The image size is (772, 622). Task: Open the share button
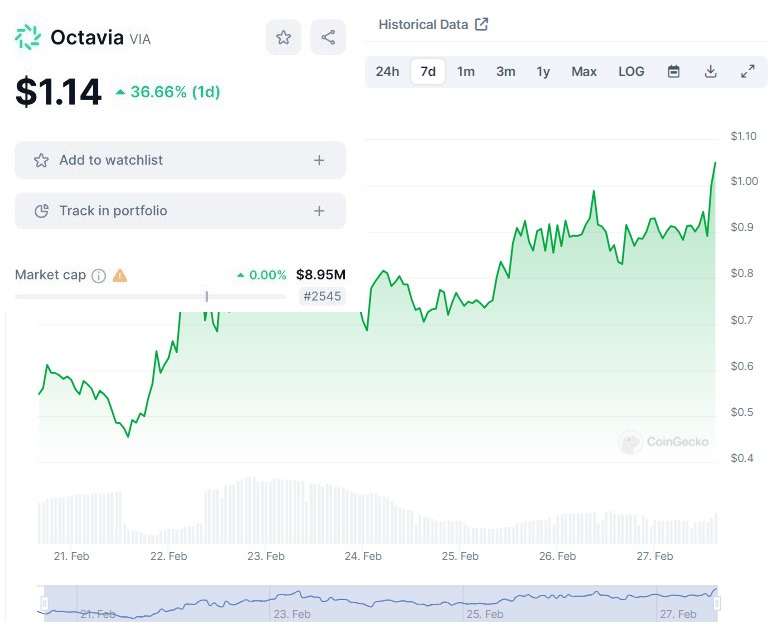tap(328, 37)
